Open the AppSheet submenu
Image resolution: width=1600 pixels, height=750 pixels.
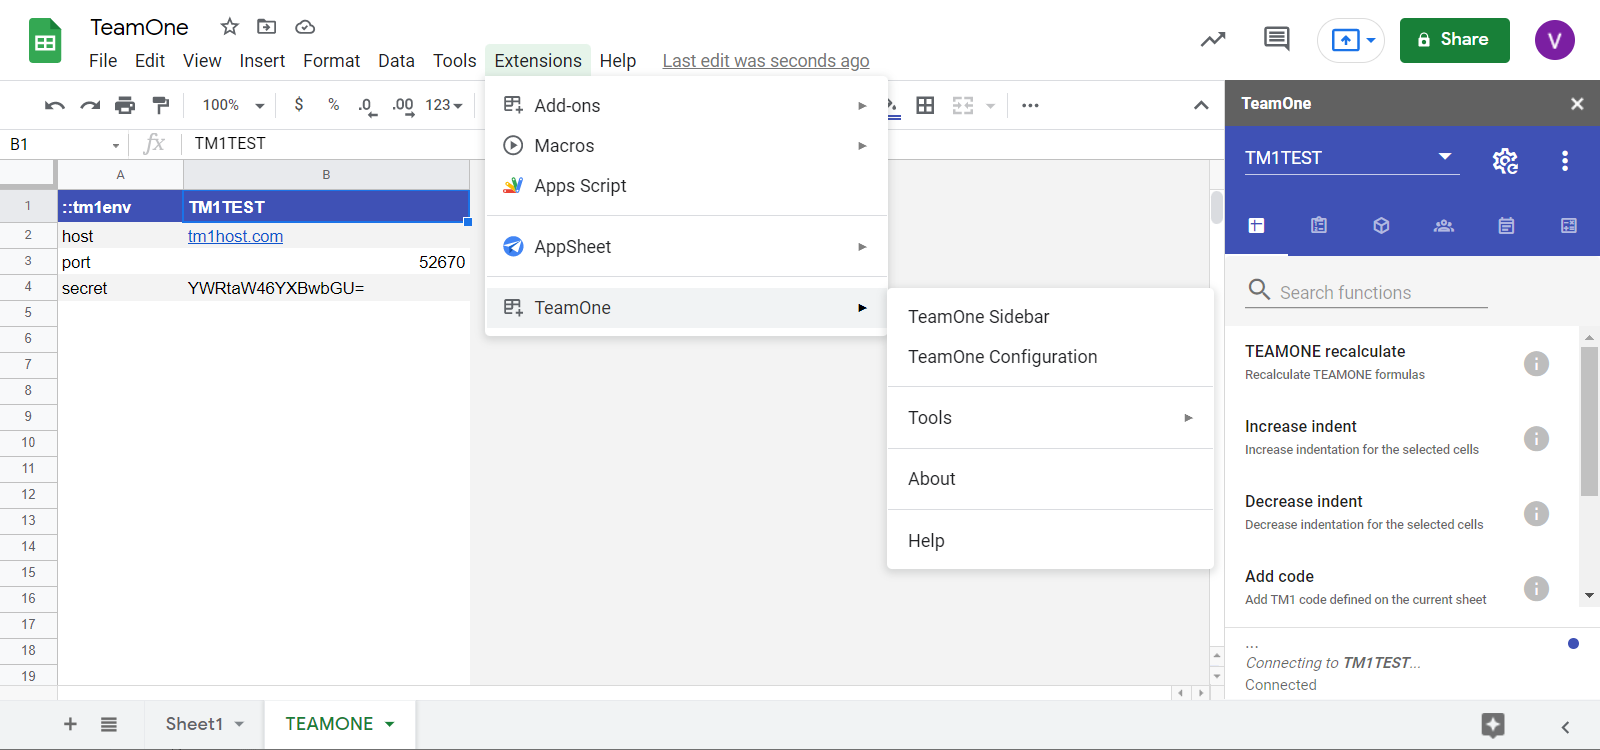click(686, 246)
